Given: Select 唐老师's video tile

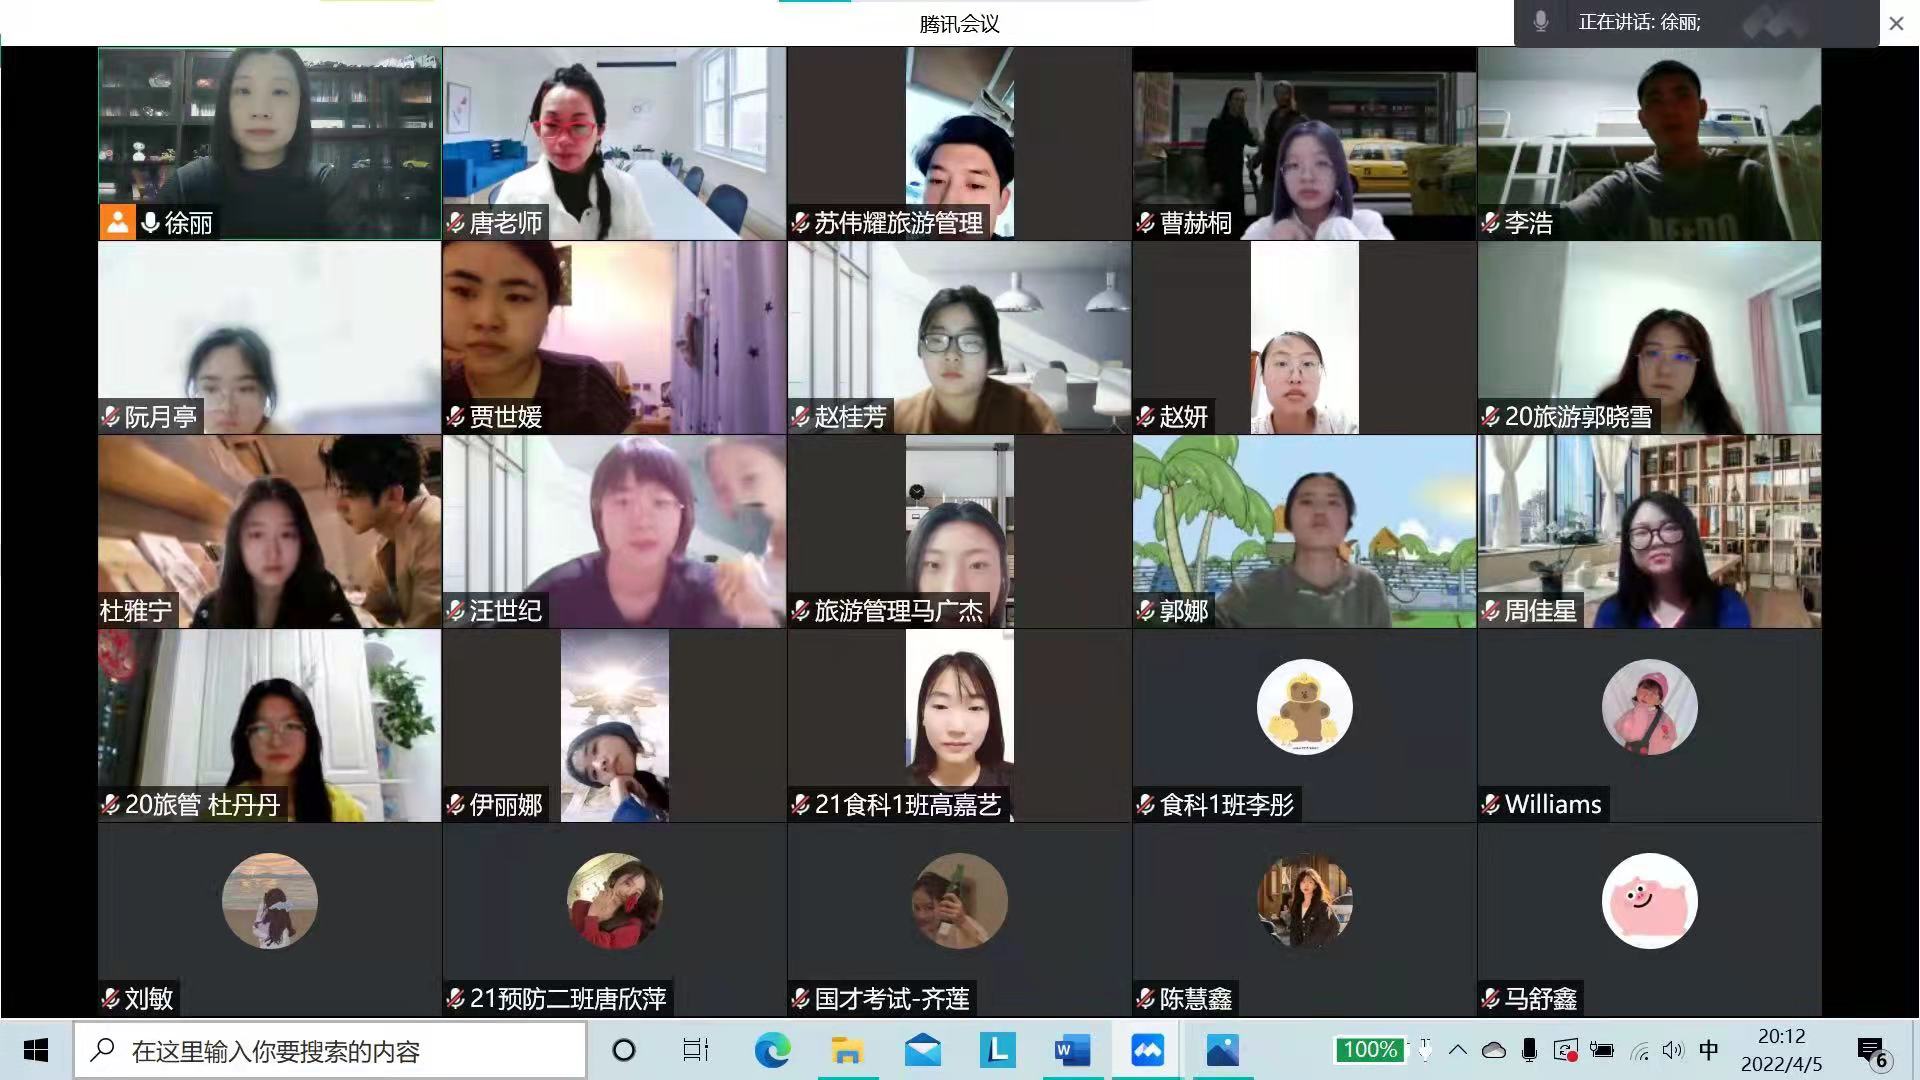Looking at the screenshot, I should (x=614, y=143).
